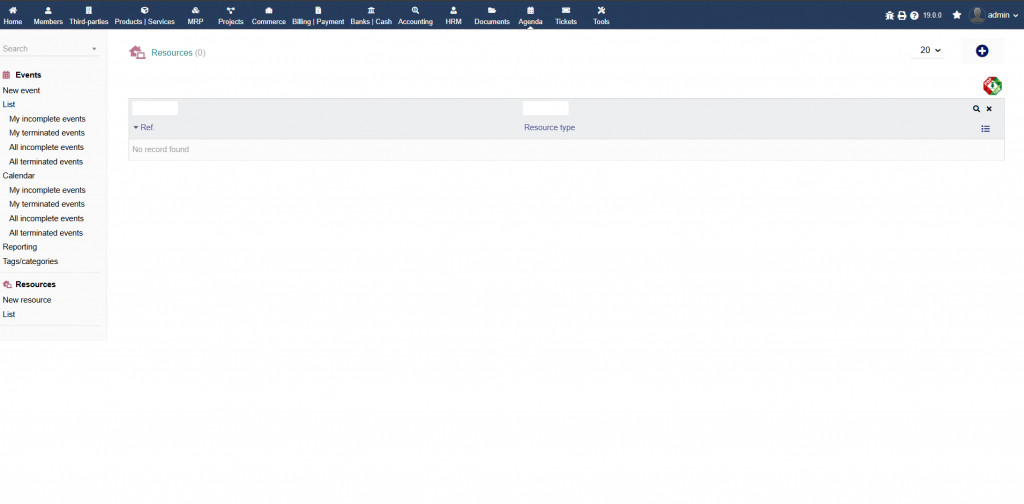Screen dimensions: 1024x504
Task: Click the Resources page title icon
Action: (137, 53)
